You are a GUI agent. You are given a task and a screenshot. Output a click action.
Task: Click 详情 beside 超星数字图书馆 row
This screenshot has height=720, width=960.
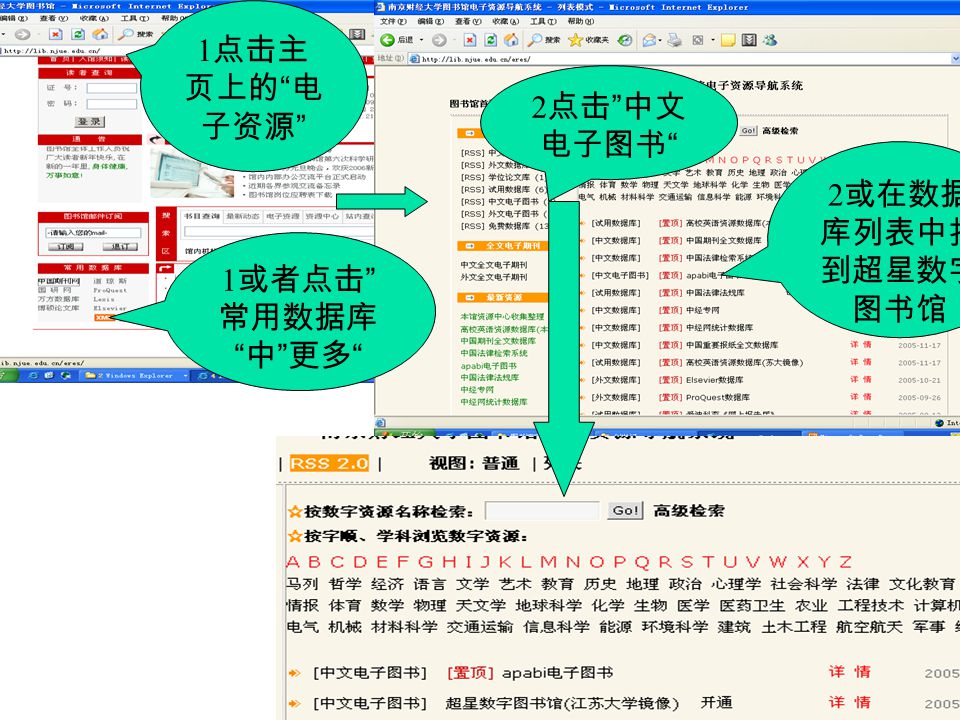point(850,702)
